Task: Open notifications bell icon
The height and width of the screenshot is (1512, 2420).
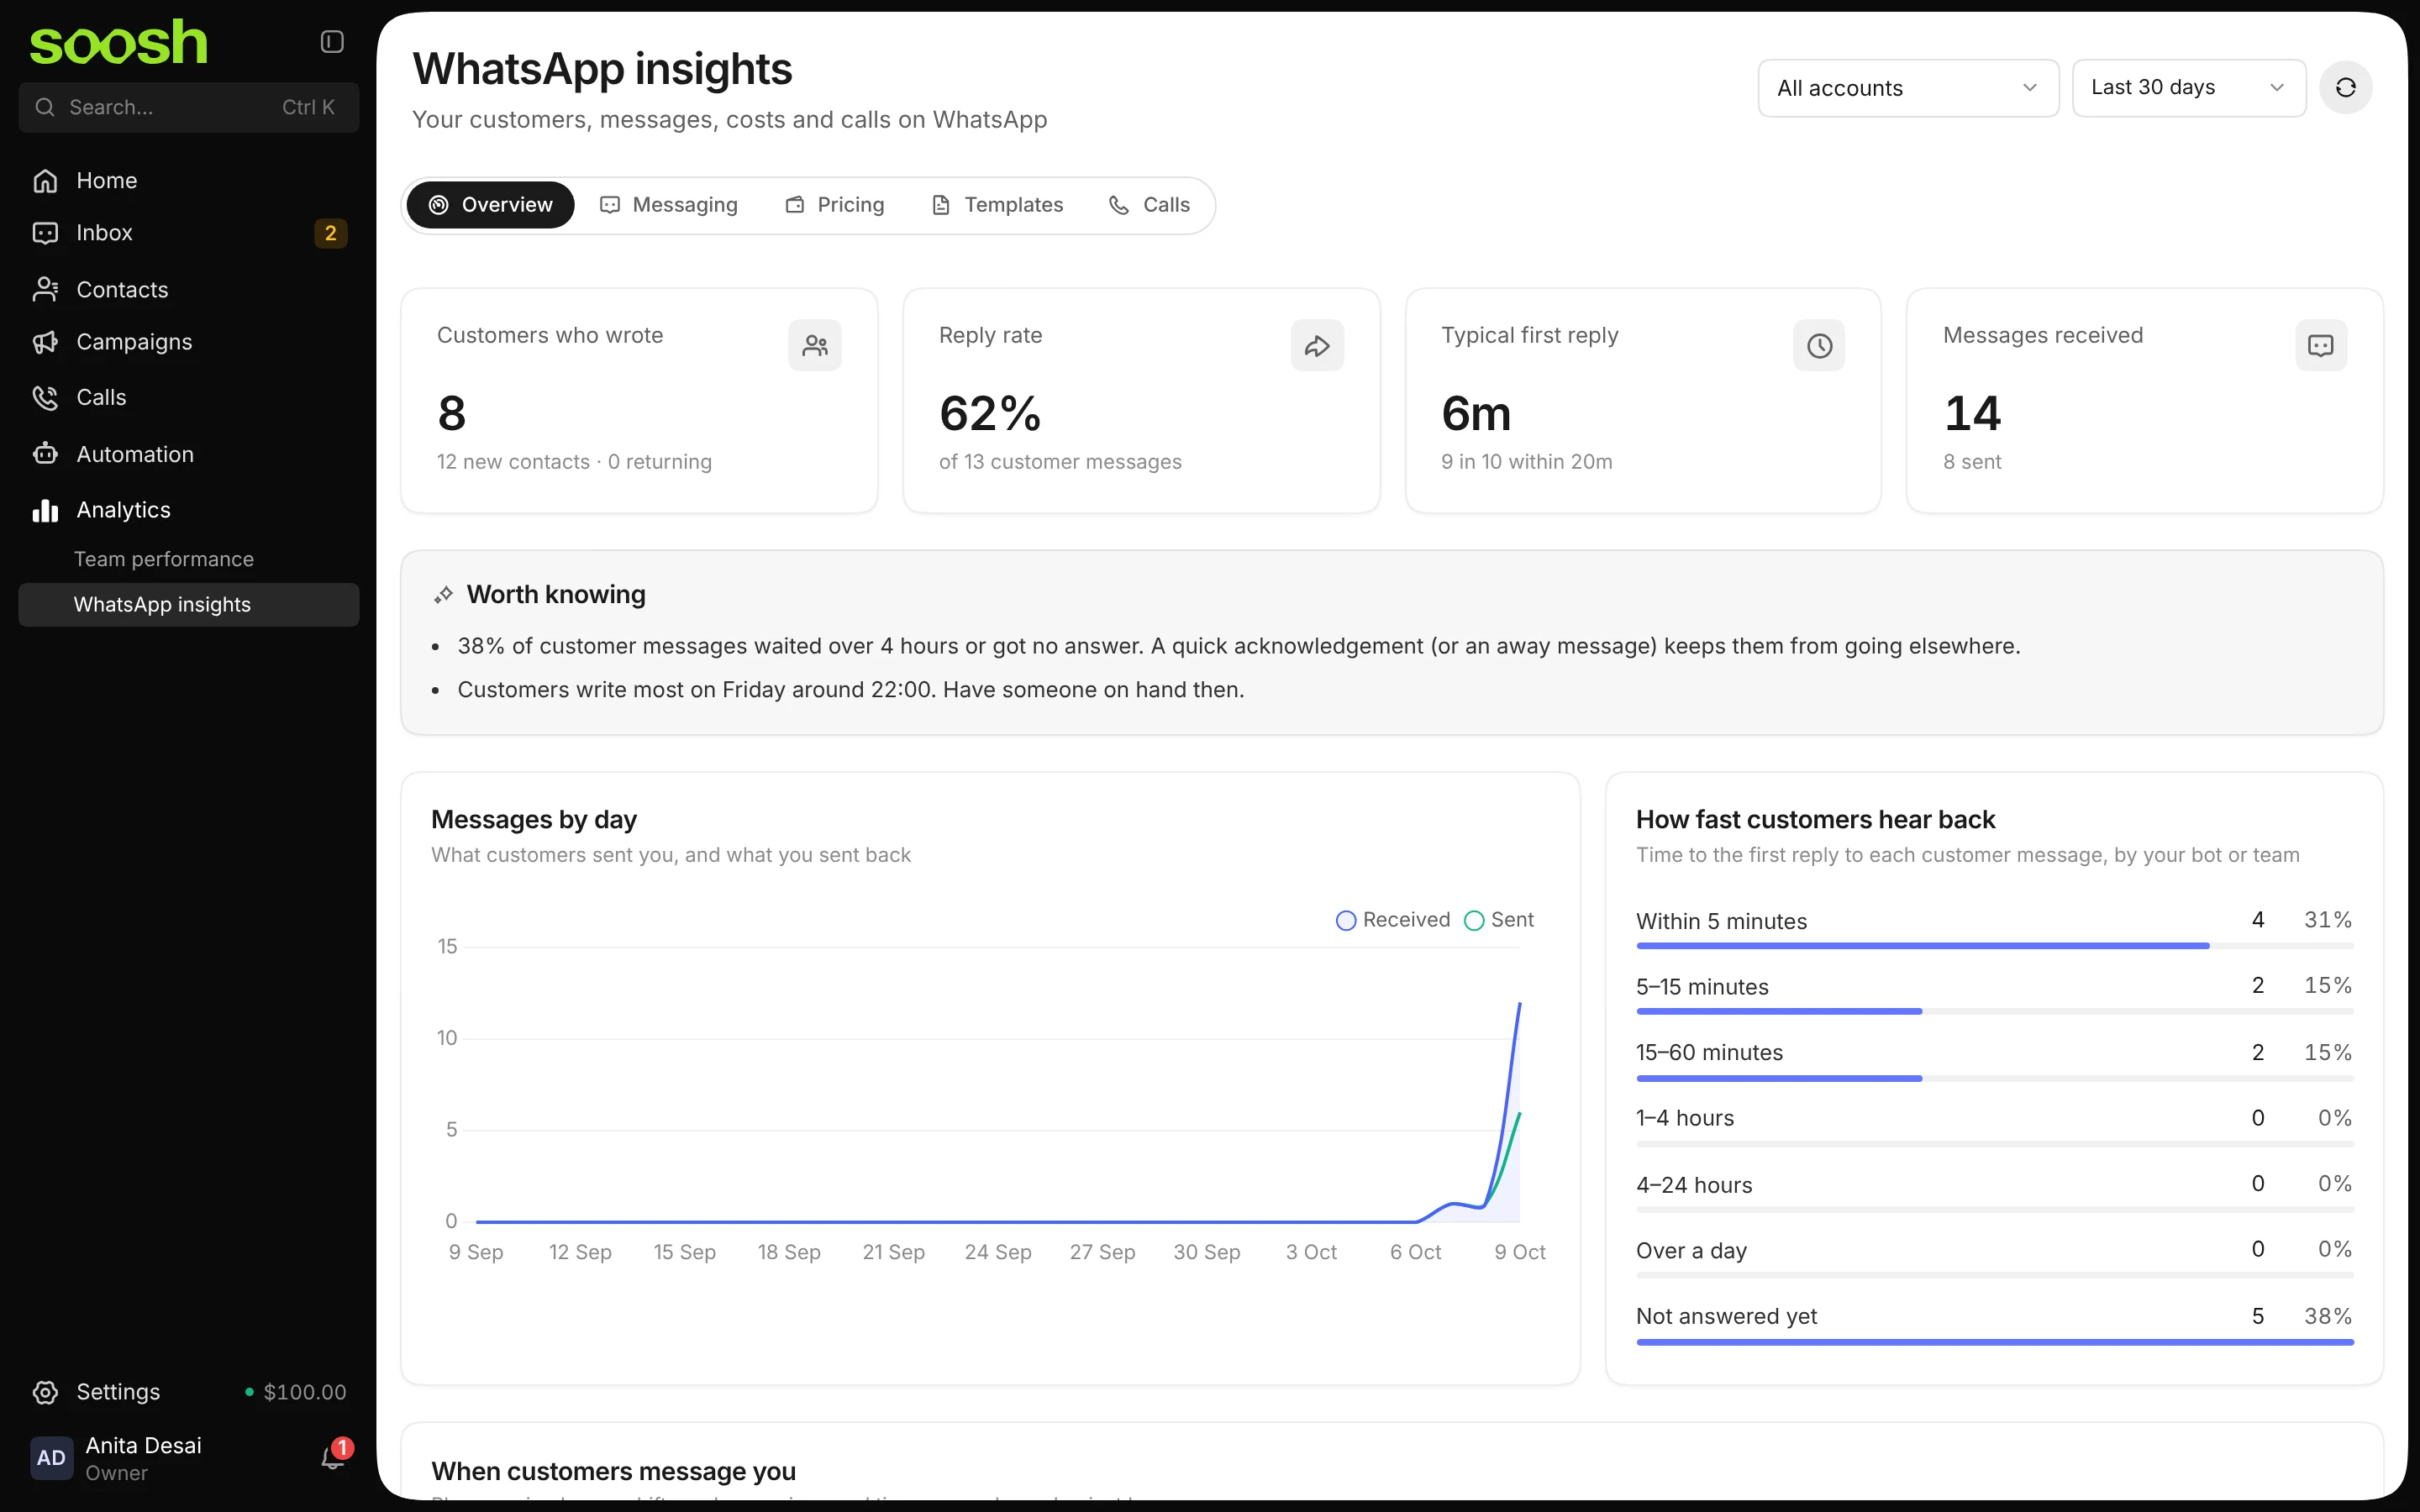Action: pyautogui.click(x=332, y=1458)
